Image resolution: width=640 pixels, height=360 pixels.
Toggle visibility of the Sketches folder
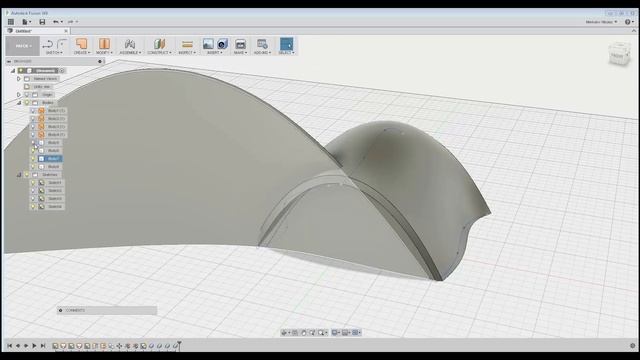[27, 175]
